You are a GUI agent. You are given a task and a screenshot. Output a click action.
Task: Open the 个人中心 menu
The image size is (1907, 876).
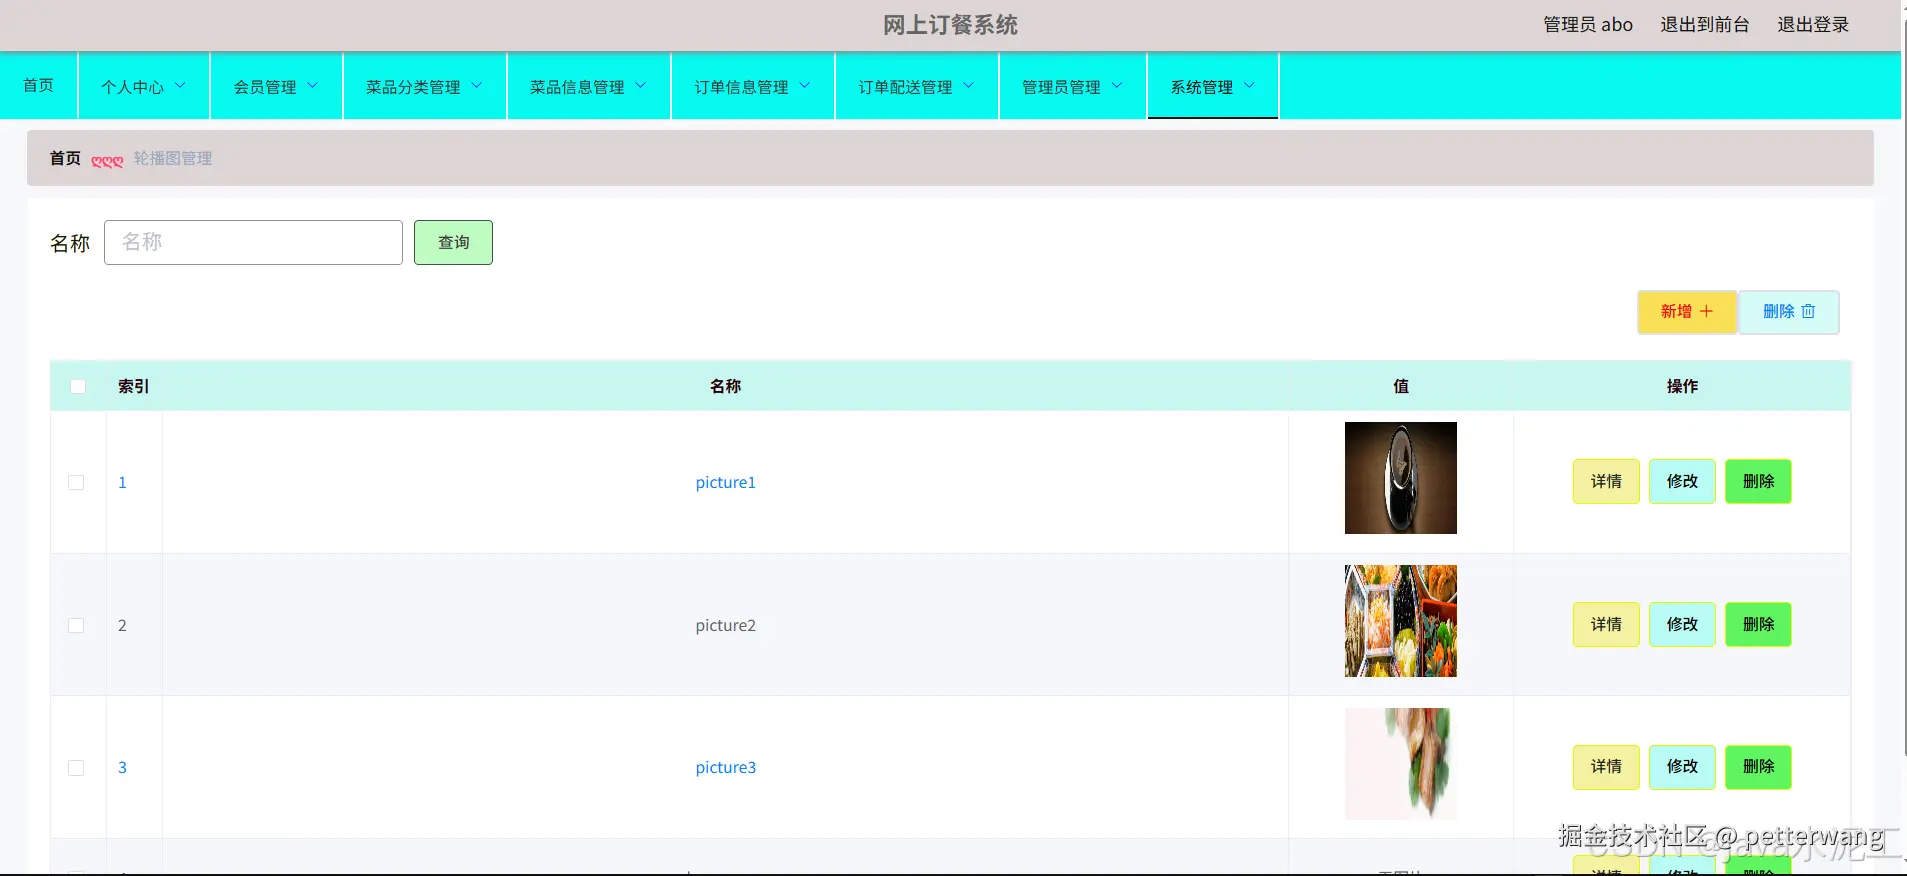144,86
